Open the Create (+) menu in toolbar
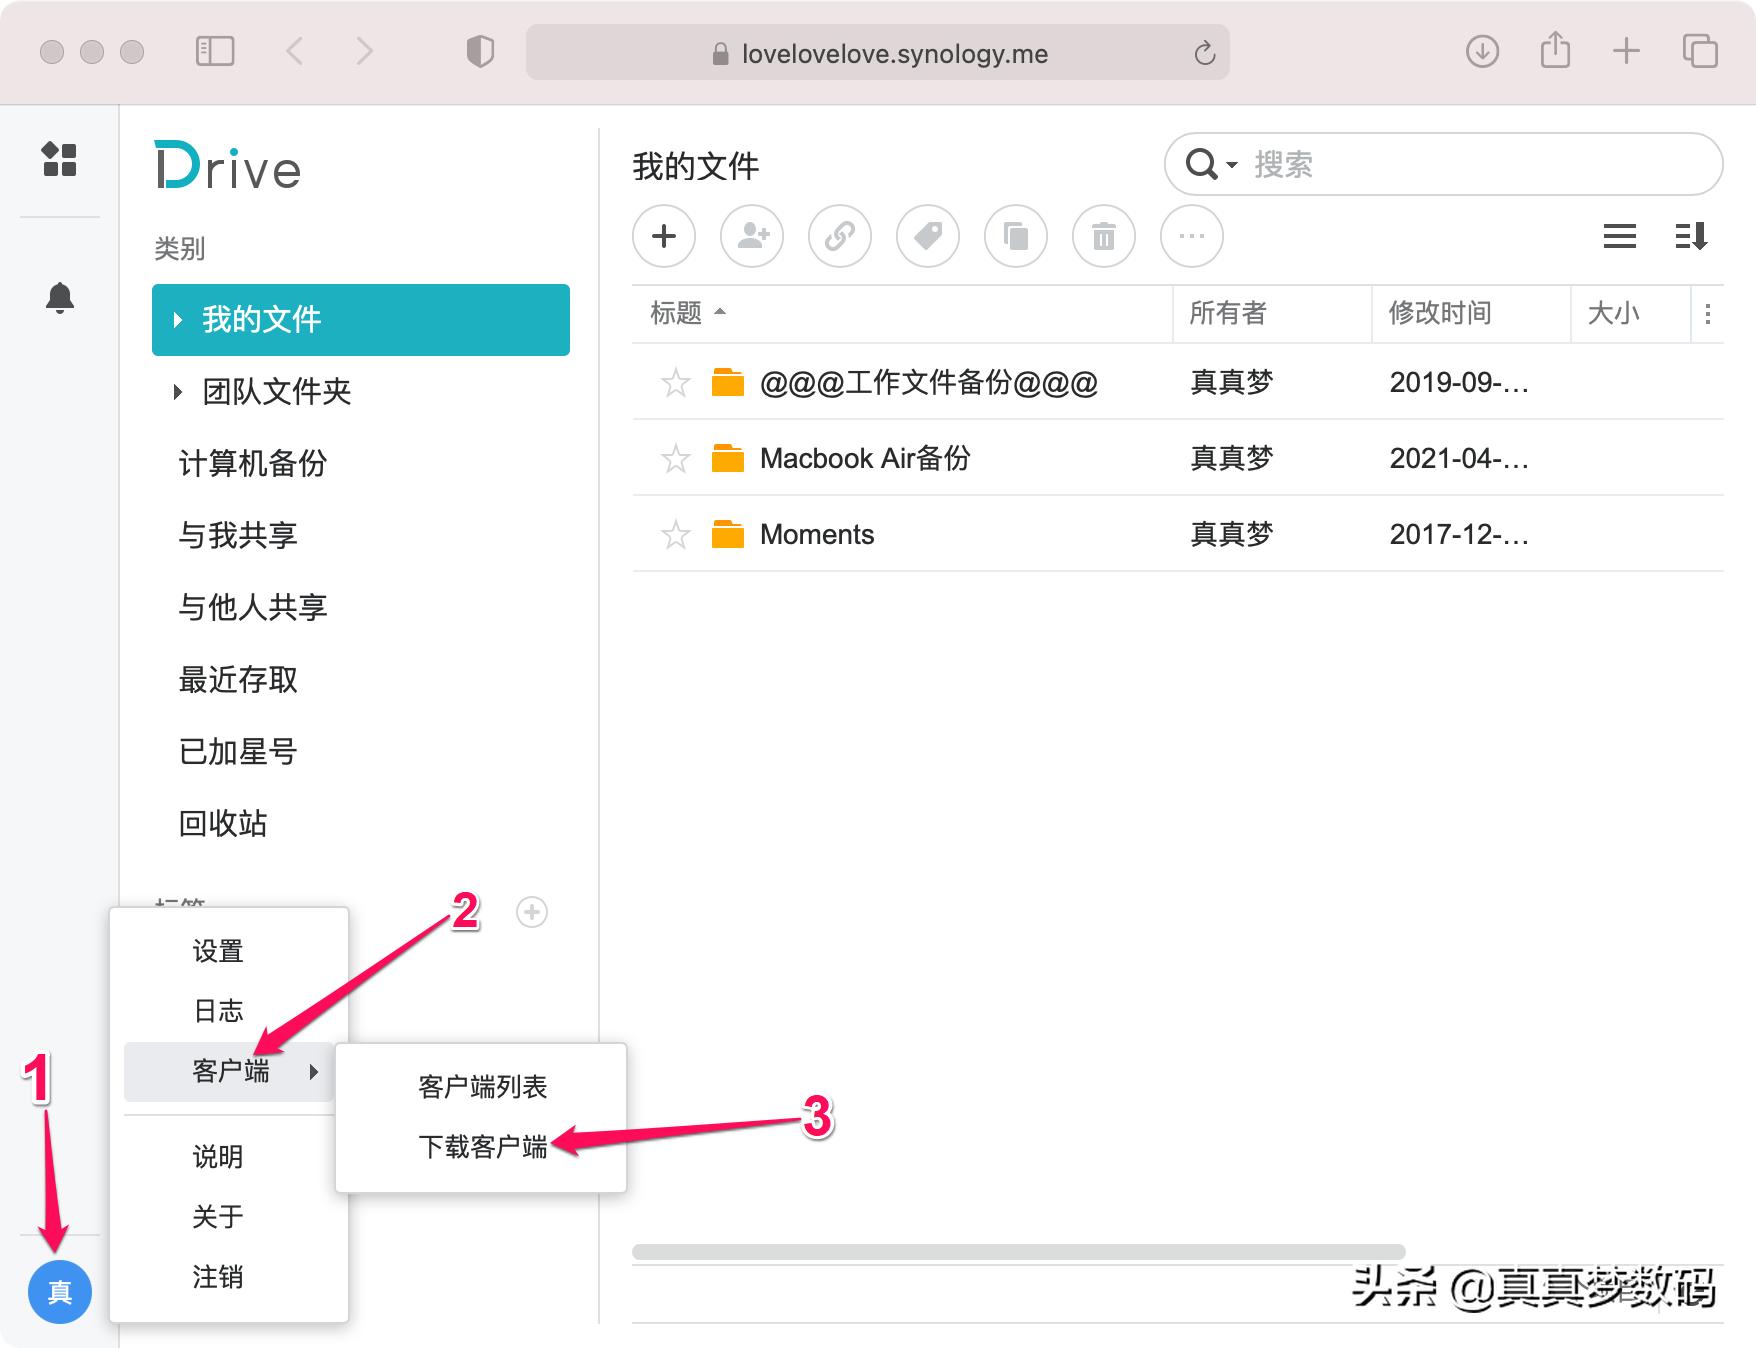 tap(664, 237)
